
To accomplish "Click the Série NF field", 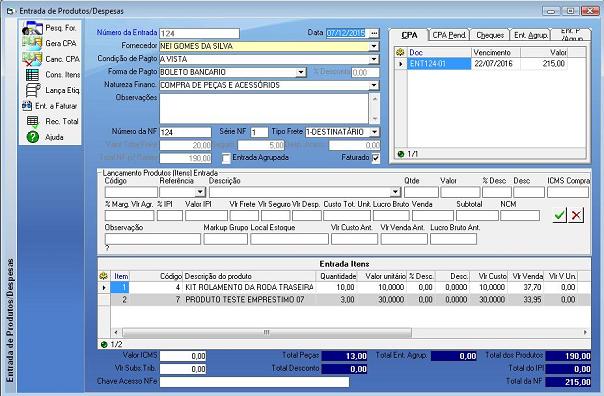I will [259, 132].
